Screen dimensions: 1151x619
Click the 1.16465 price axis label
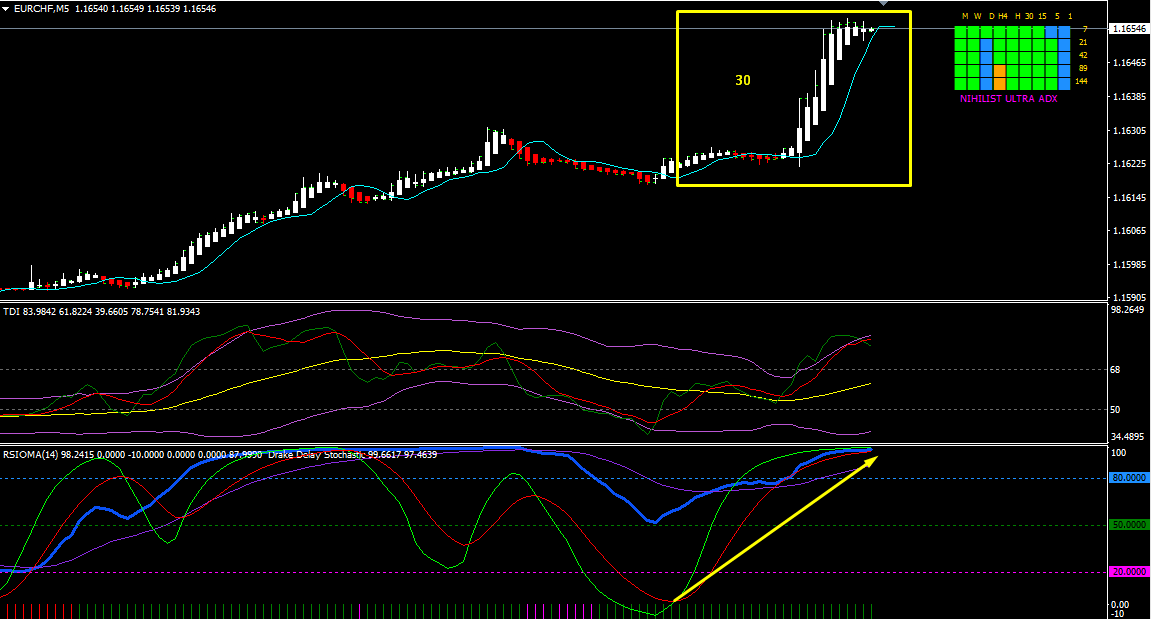click(1129, 62)
